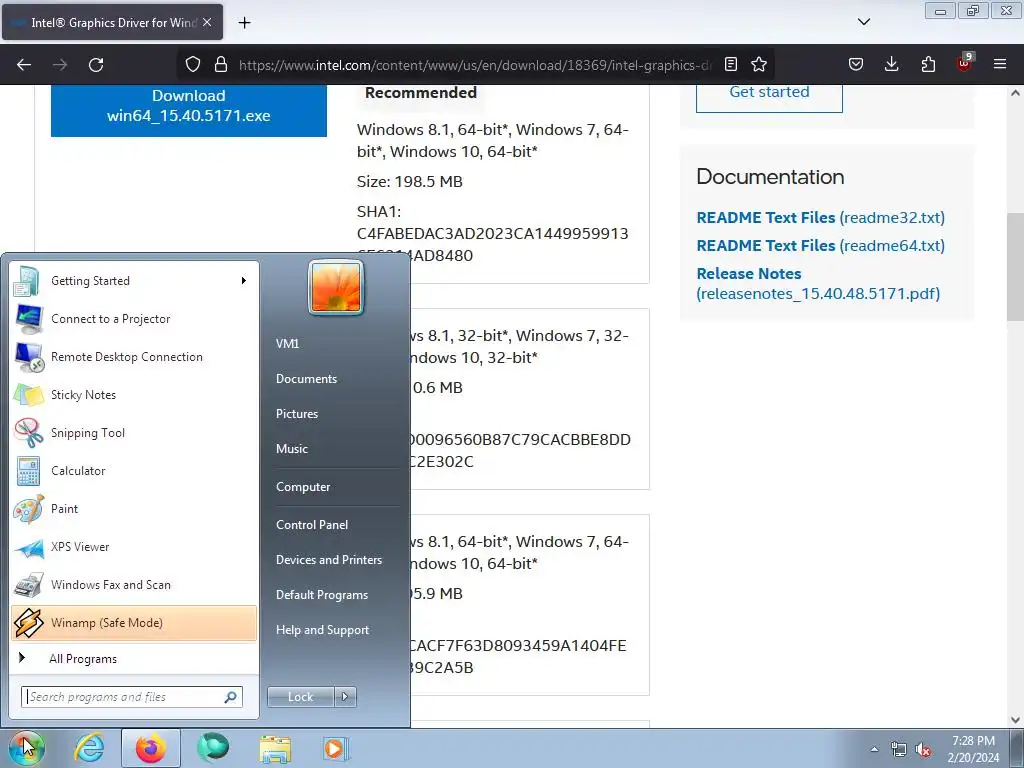Open Music from Start menu
1024x768 pixels.
[291, 449]
